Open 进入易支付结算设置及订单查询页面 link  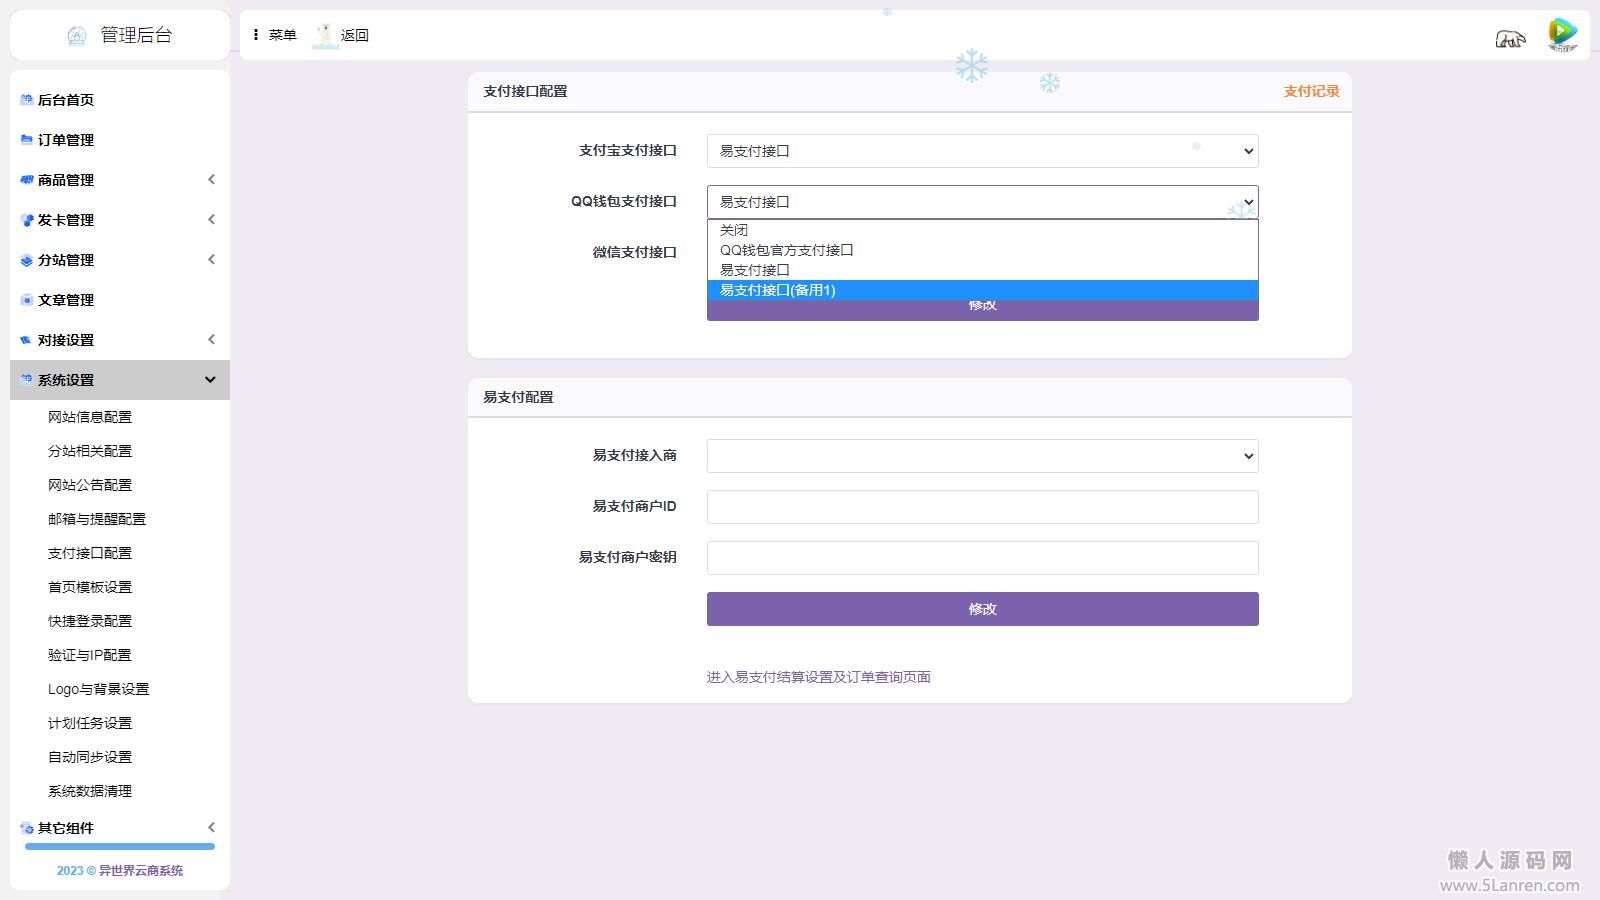pyautogui.click(x=818, y=677)
